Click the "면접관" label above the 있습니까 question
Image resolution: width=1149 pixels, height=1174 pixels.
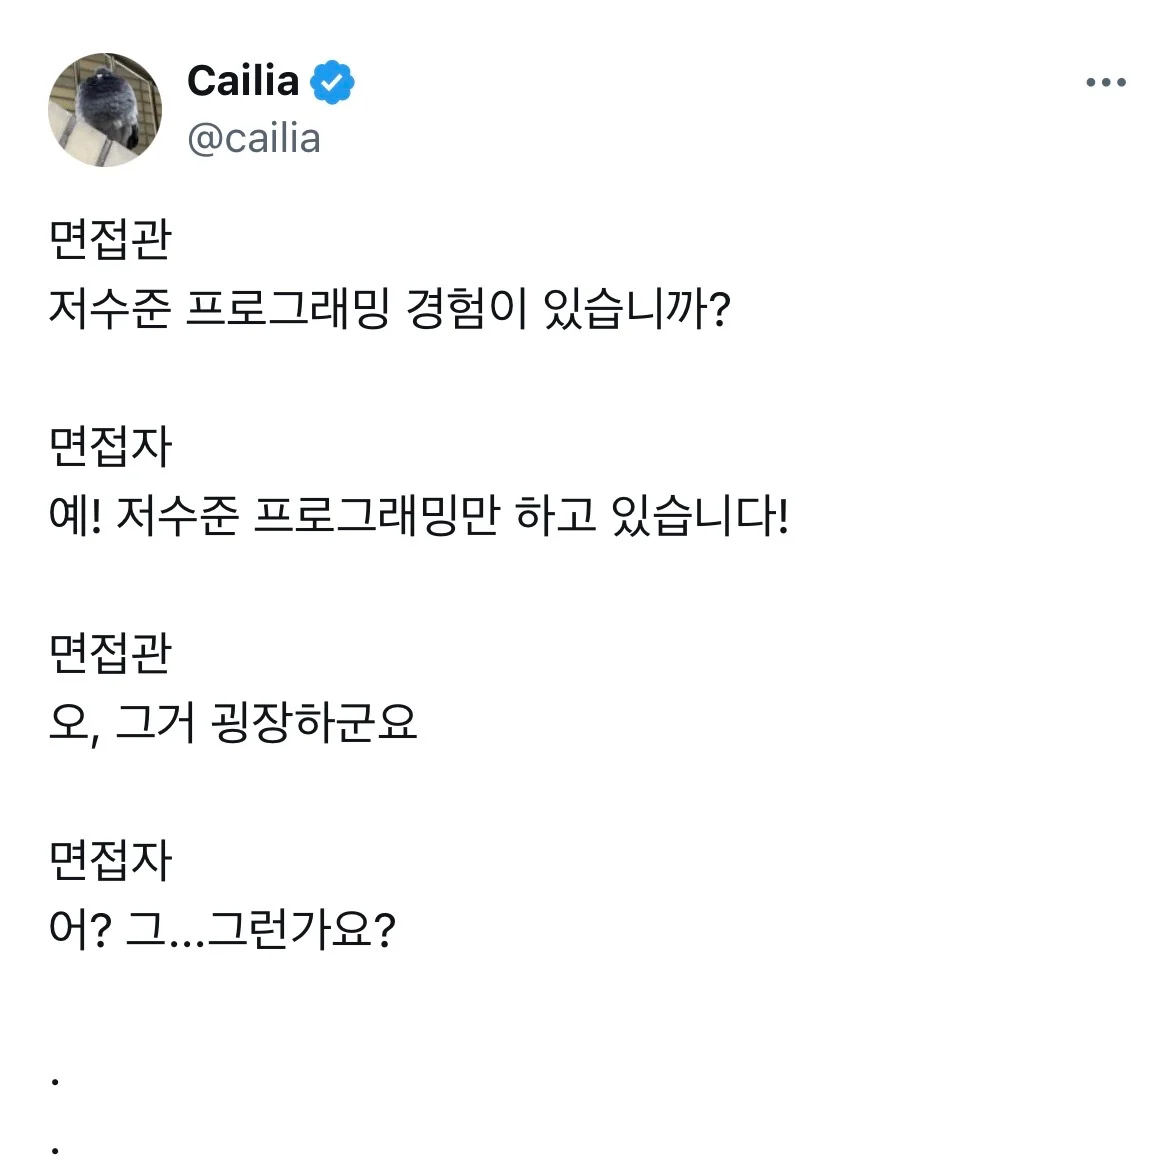110,240
